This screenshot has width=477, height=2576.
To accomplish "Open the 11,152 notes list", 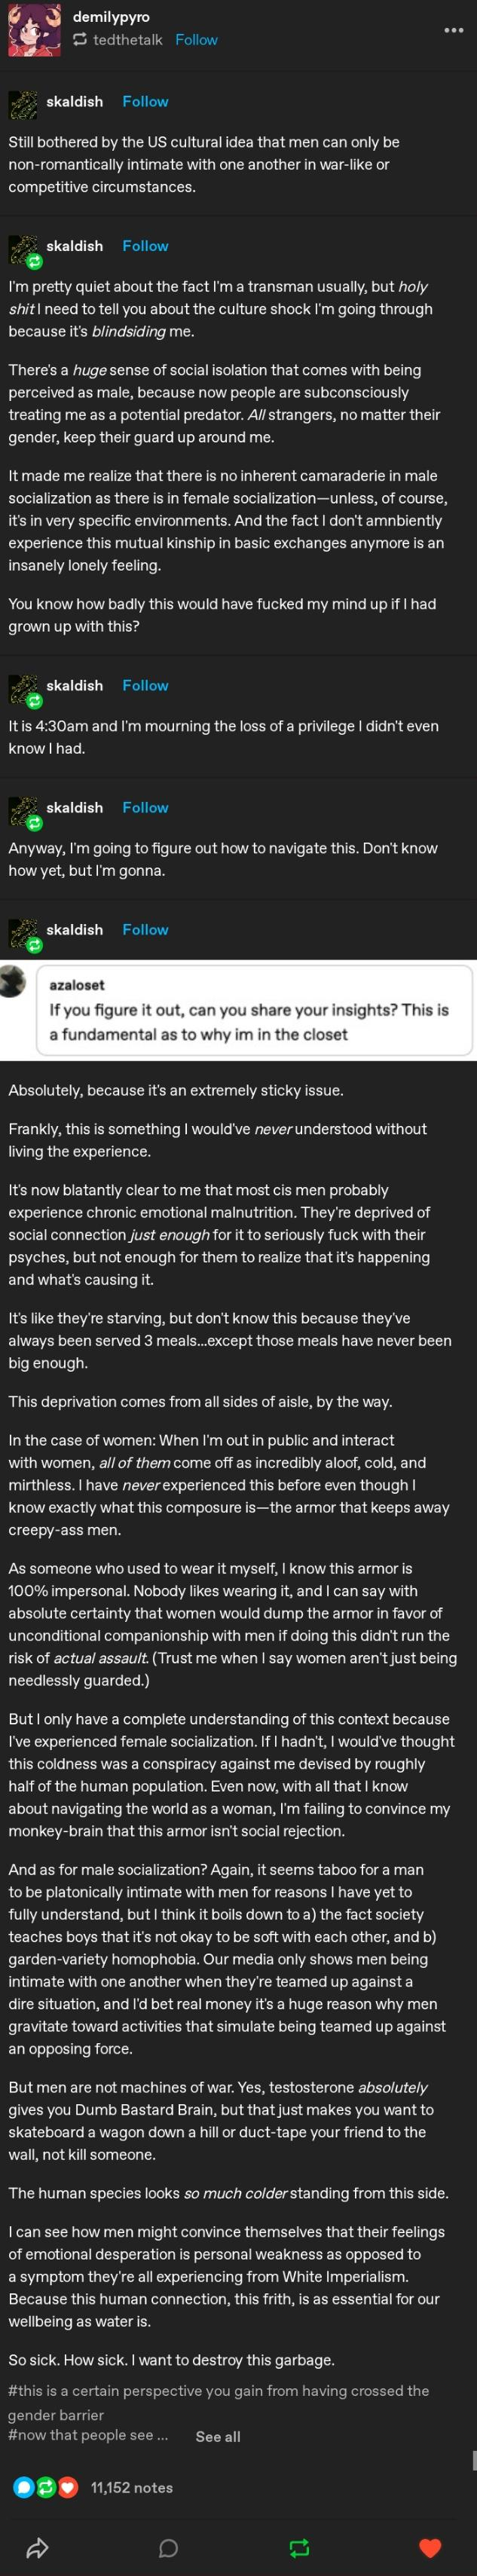I will pyautogui.click(x=132, y=2487).
